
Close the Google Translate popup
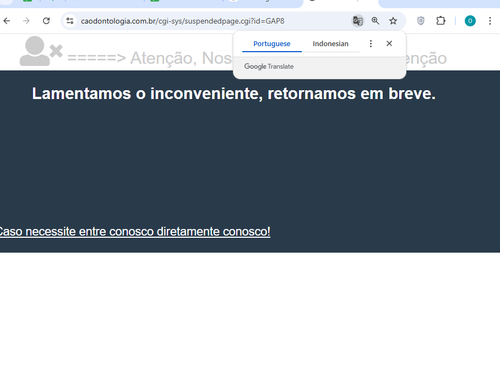pyautogui.click(x=389, y=44)
